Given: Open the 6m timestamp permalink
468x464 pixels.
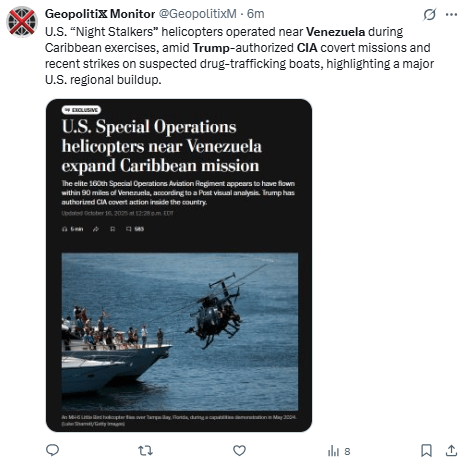Looking at the screenshot, I should click(x=256, y=14).
